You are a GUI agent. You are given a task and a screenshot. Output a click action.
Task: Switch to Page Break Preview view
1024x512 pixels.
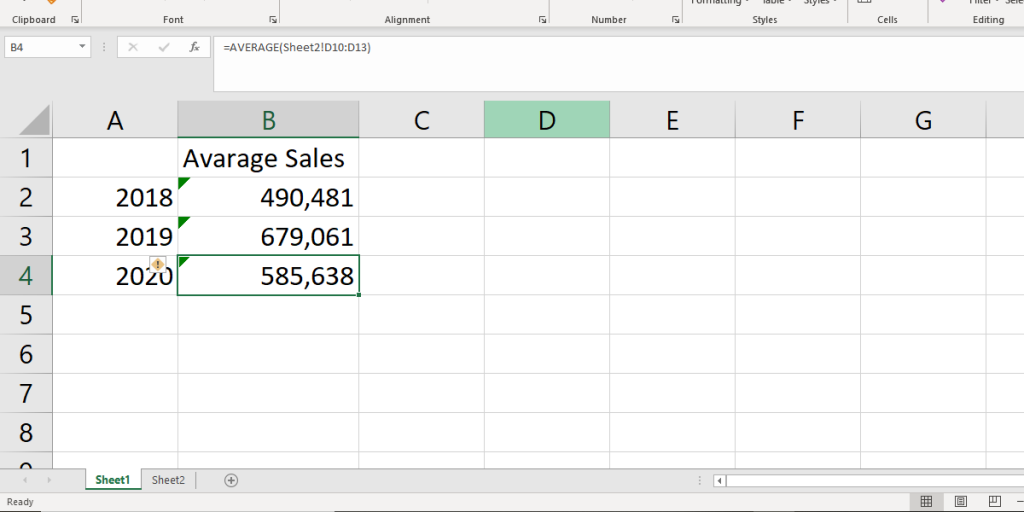pyautogui.click(x=993, y=501)
